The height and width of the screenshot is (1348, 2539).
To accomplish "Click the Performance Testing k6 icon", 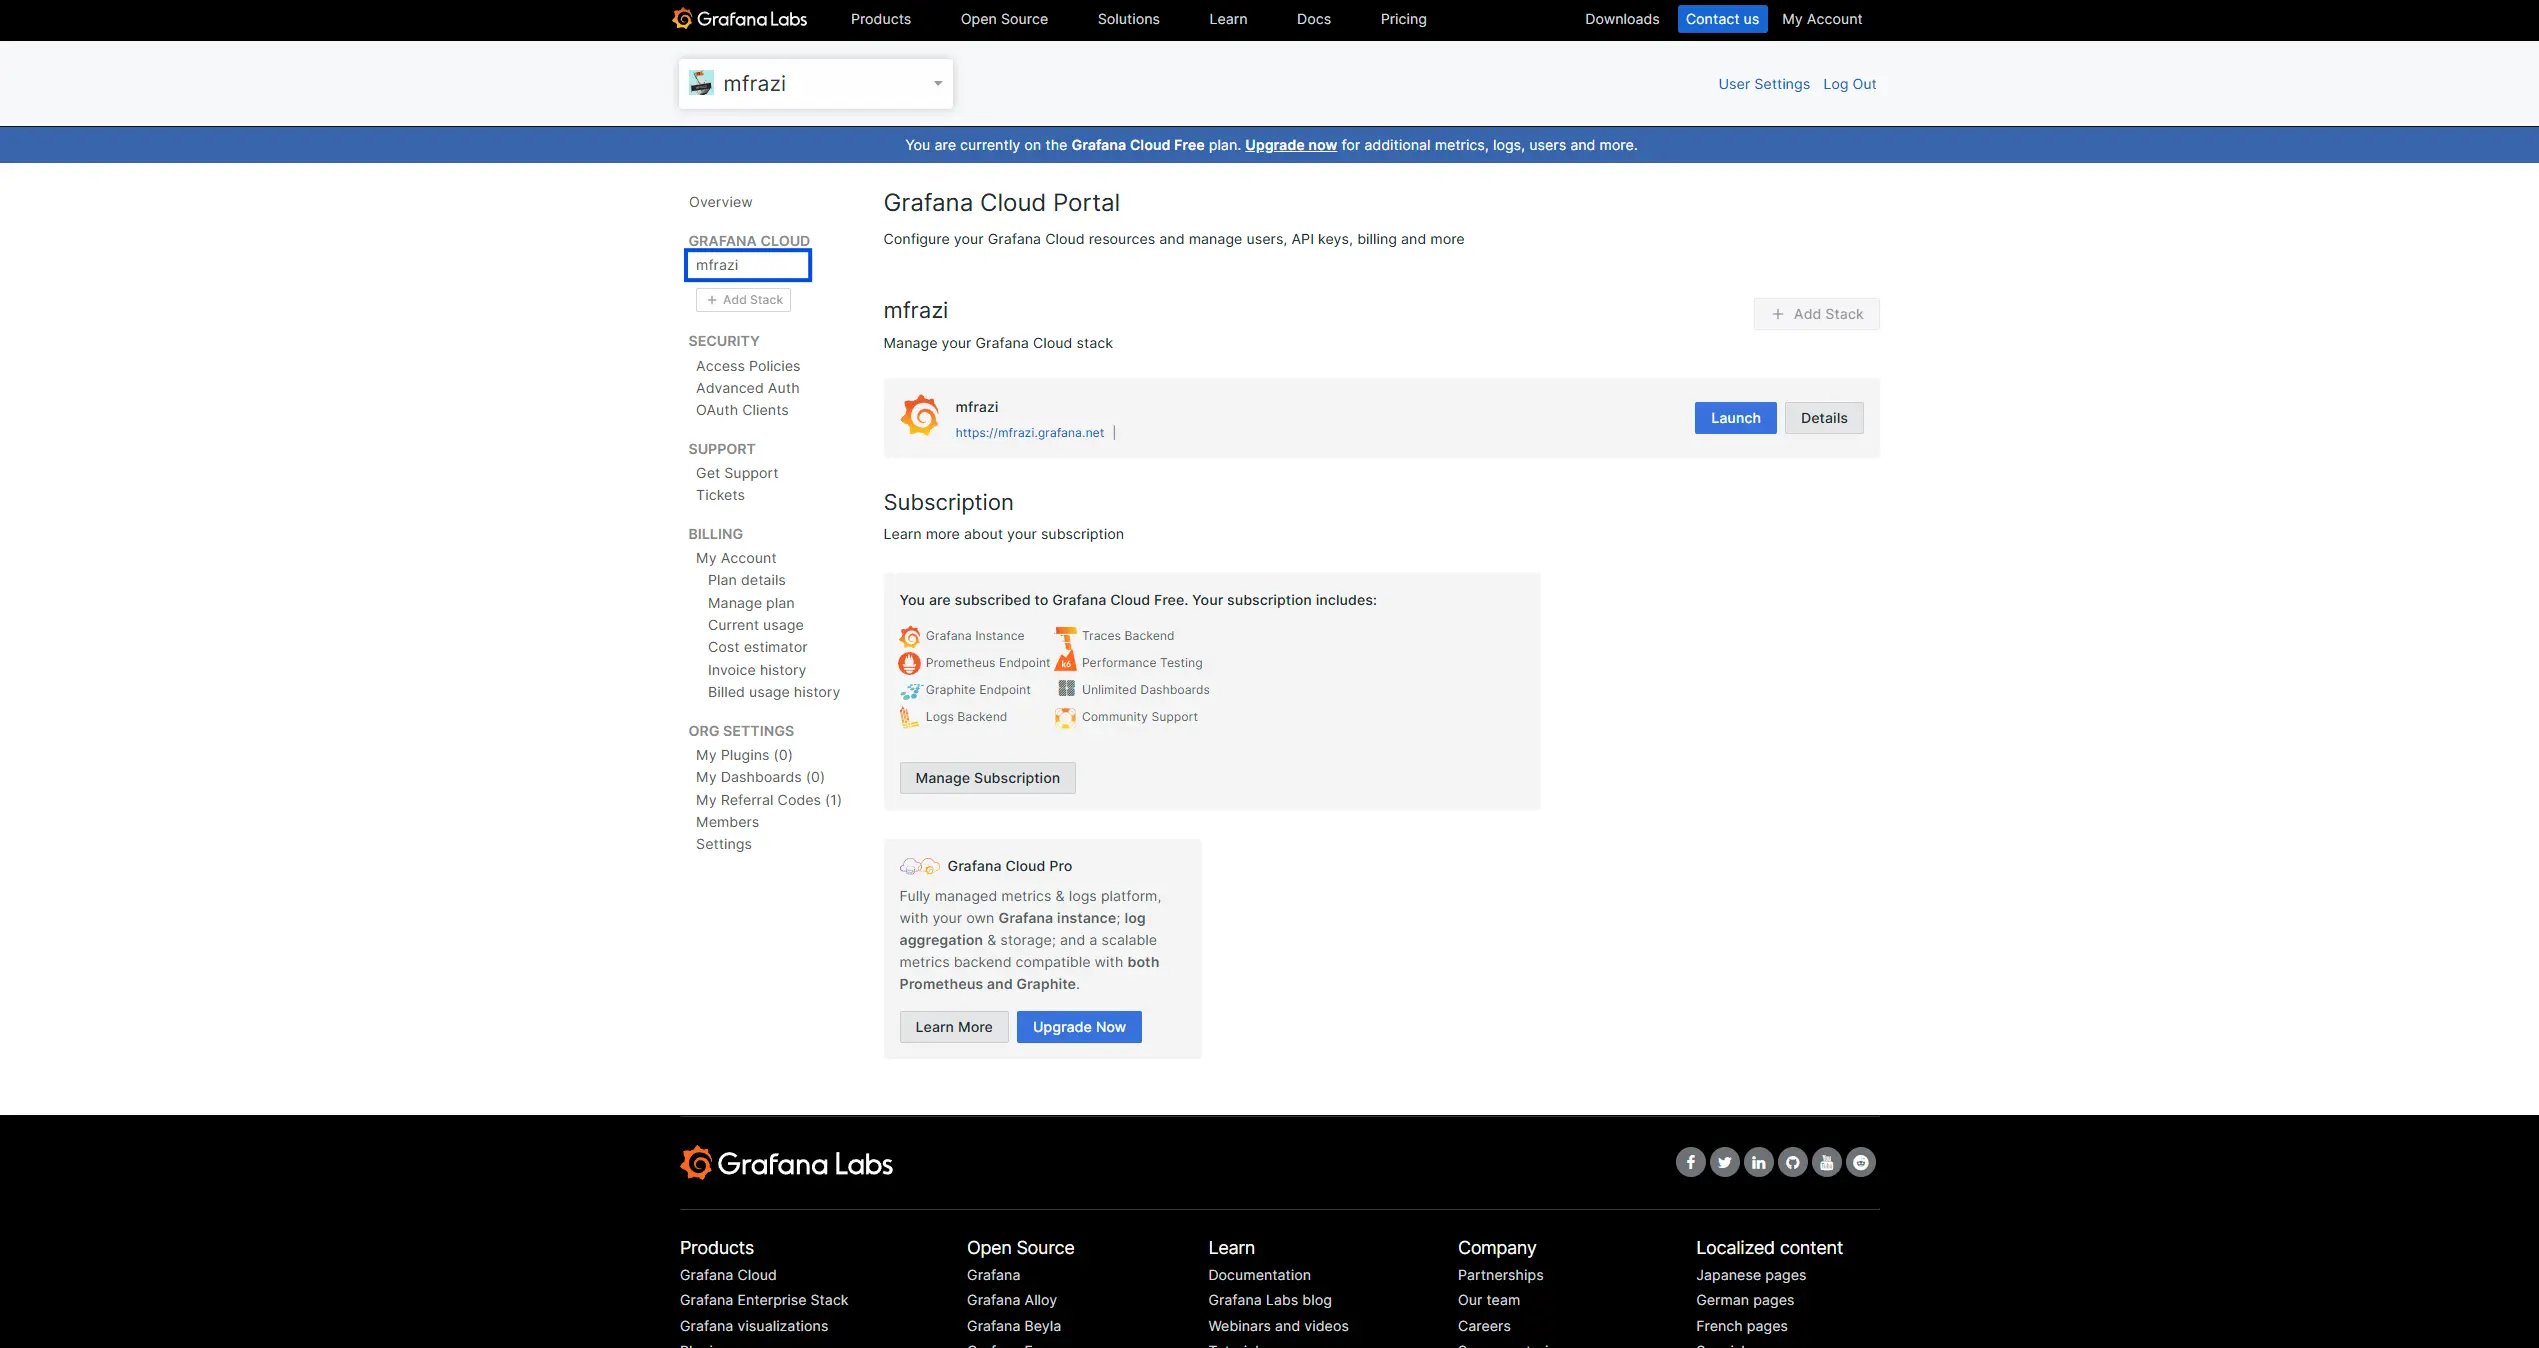I will 1065,663.
